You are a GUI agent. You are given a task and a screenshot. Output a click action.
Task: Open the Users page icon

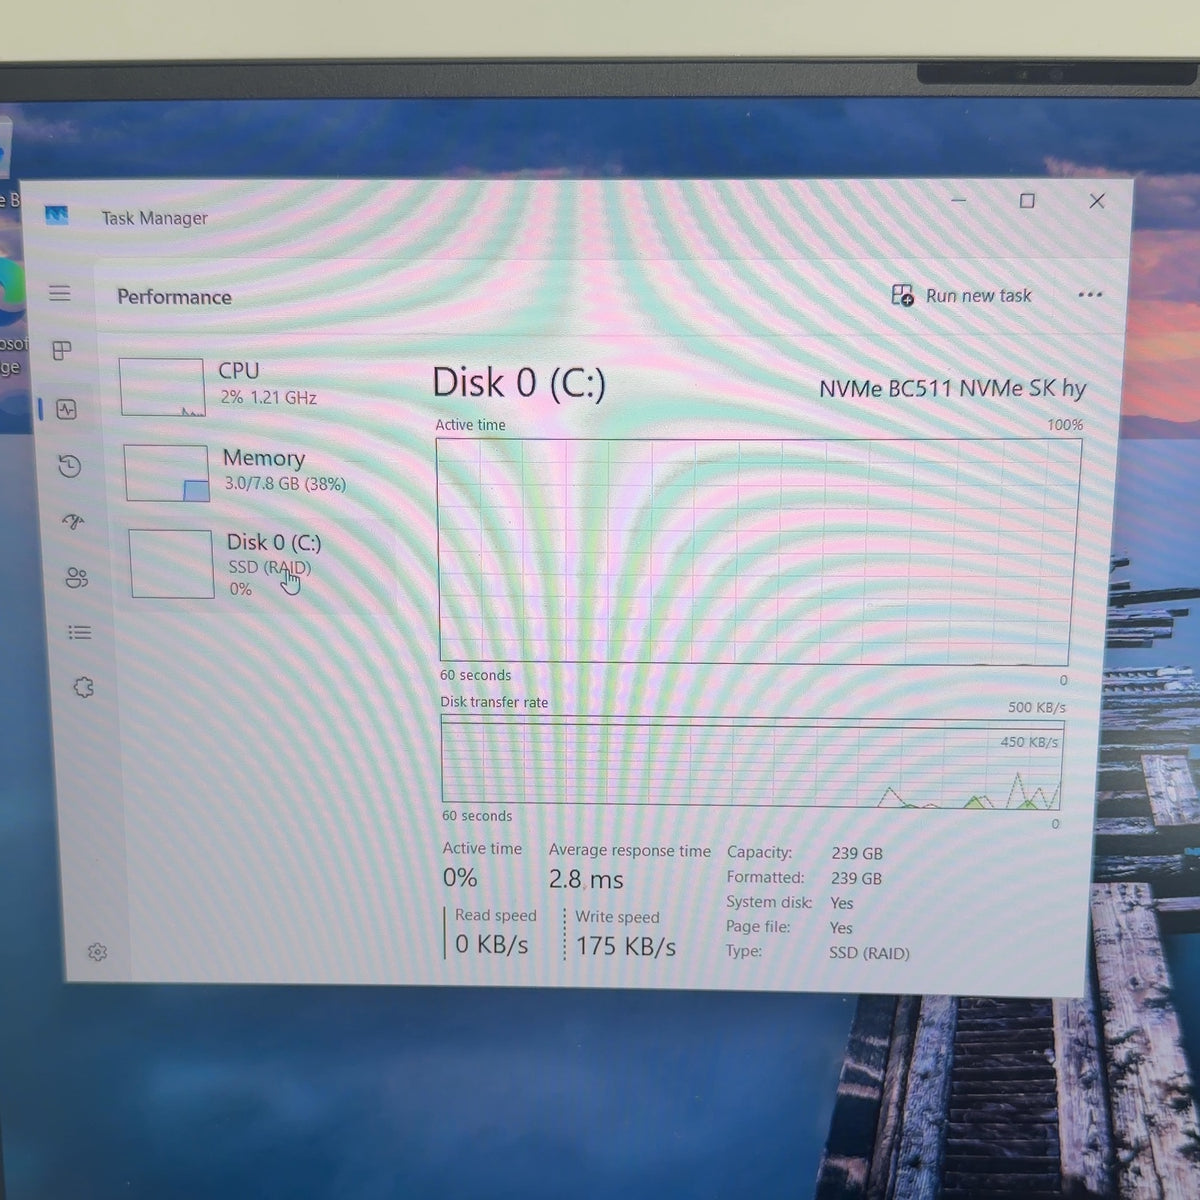(77, 578)
